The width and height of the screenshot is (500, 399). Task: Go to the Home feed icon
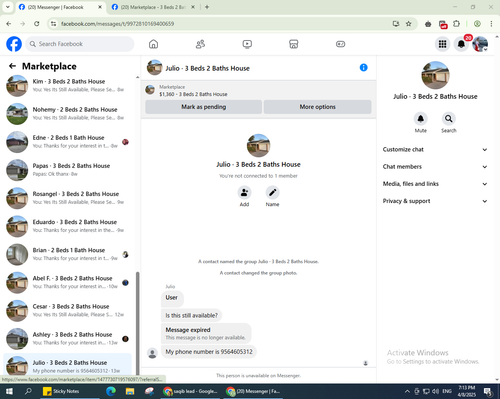tap(153, 44)
